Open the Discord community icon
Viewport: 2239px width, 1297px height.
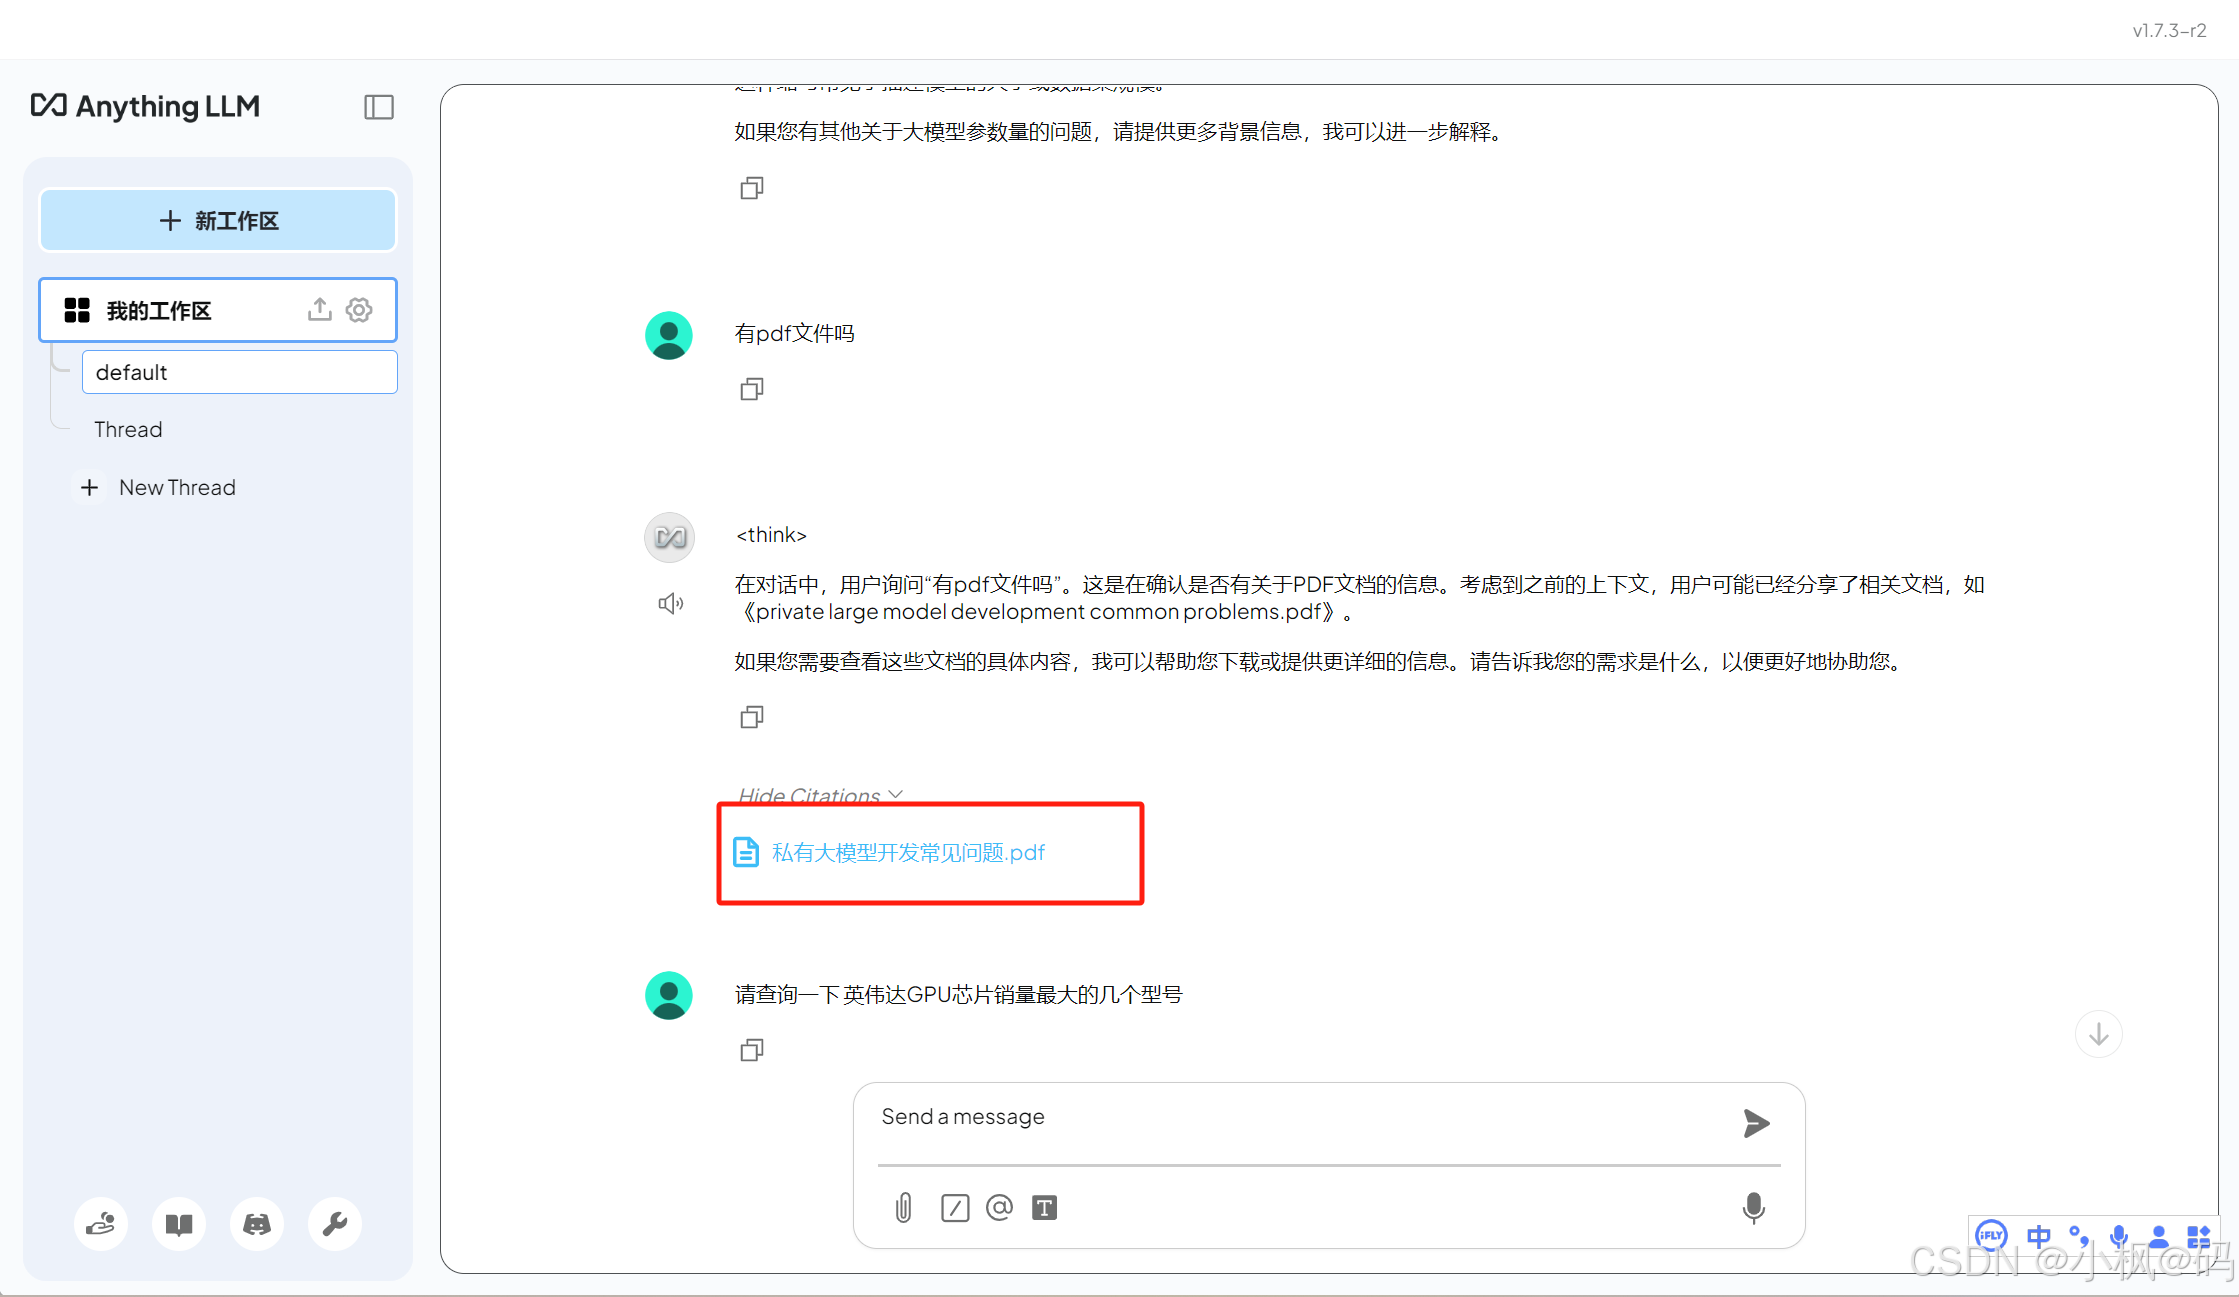257,1224
